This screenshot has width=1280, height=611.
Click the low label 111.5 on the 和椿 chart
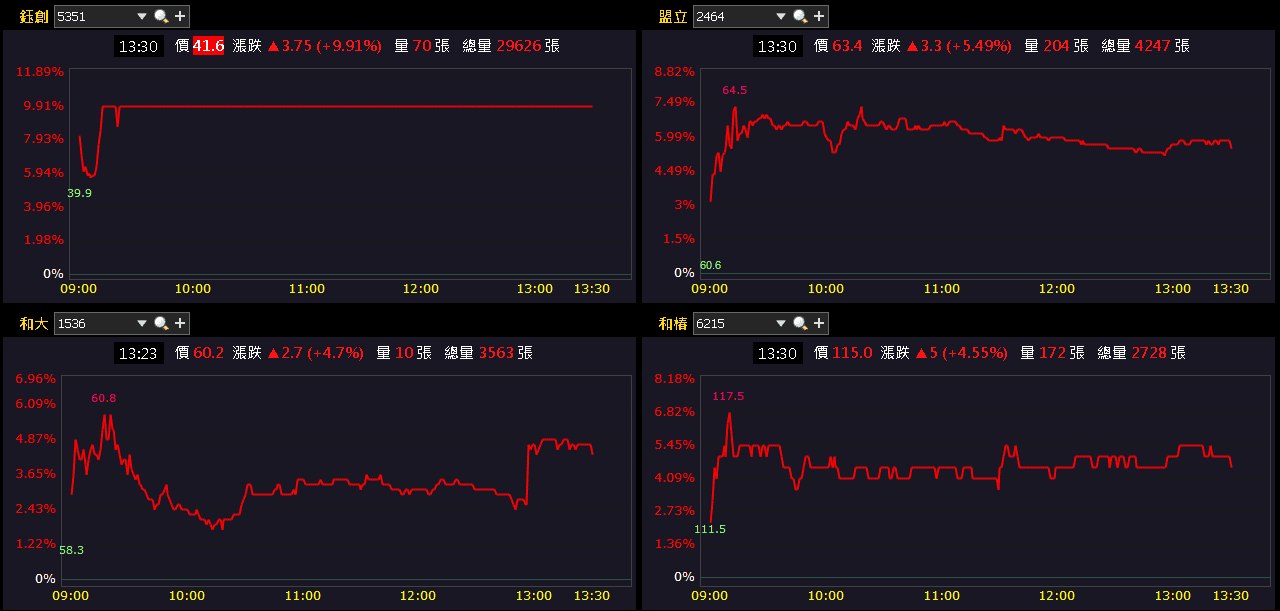tap(709, 529)
